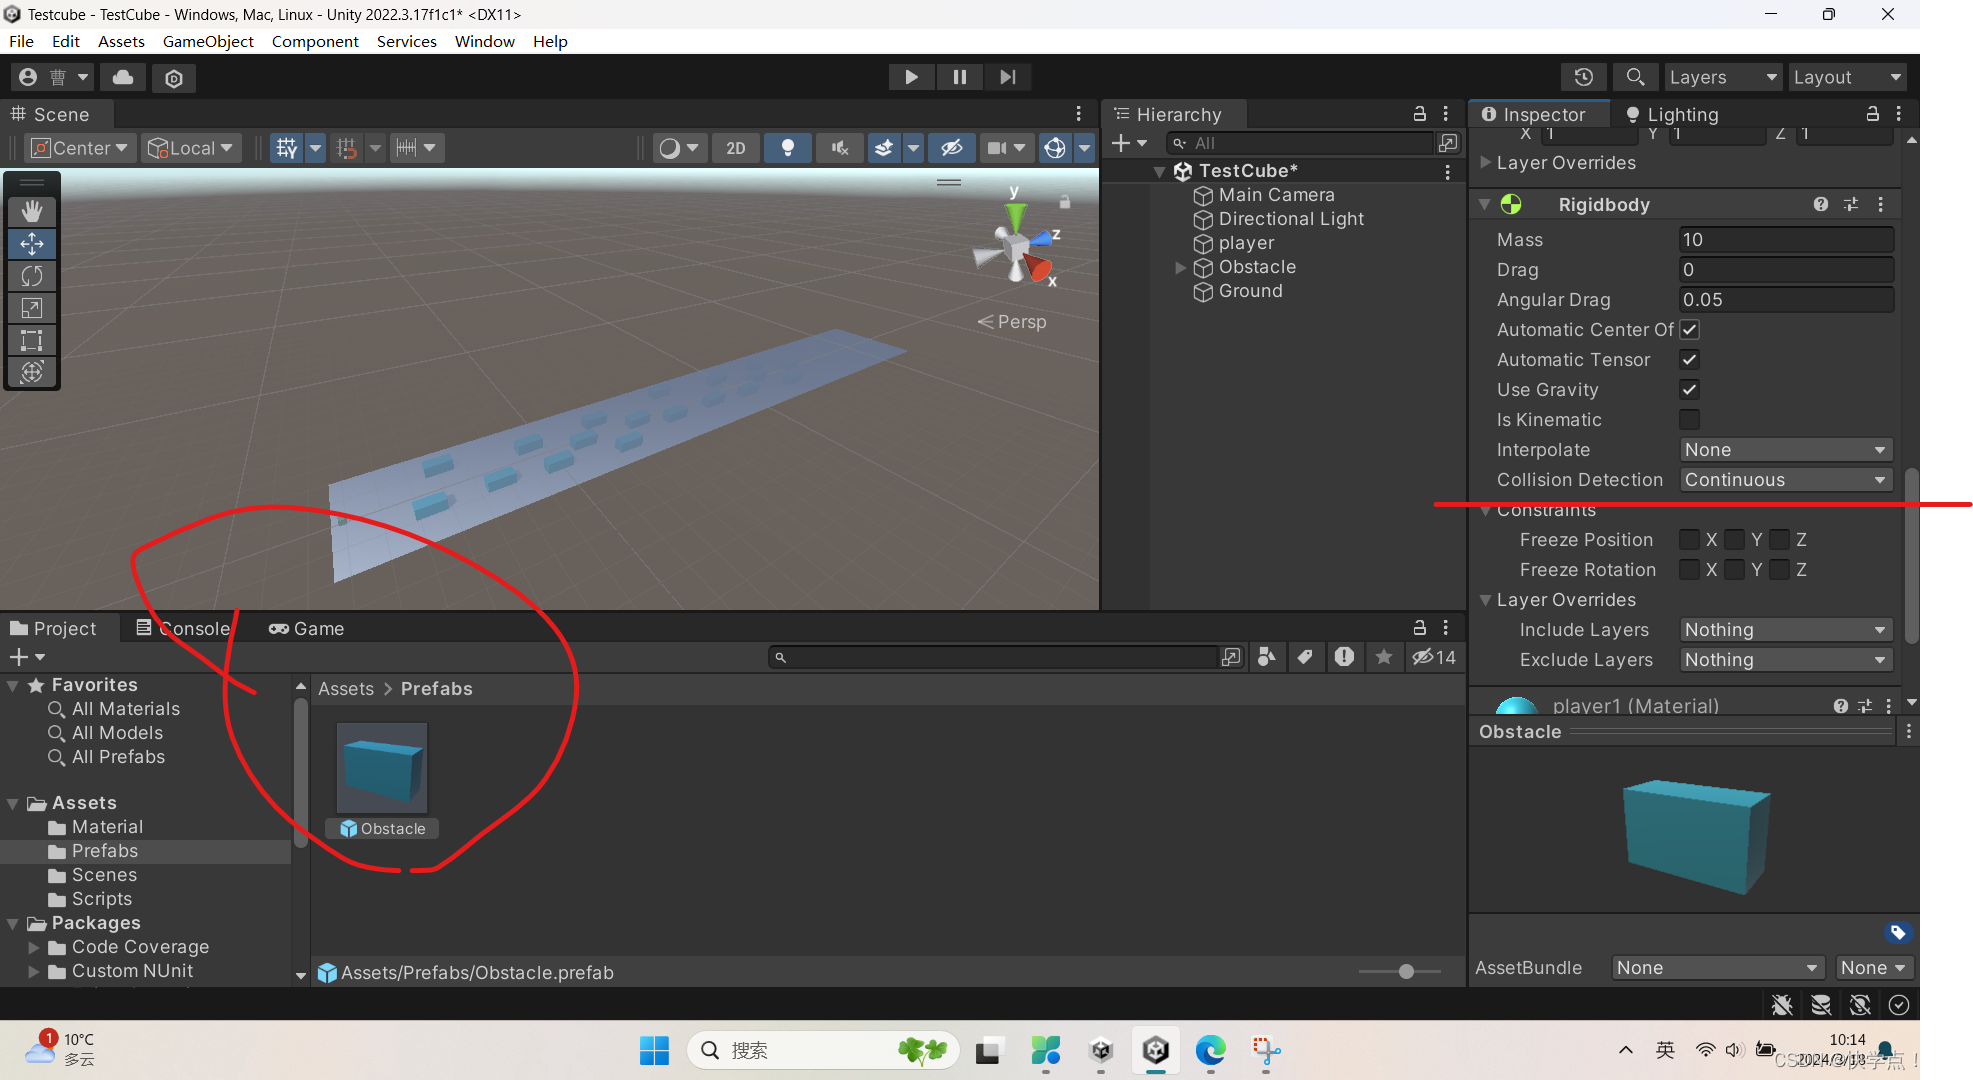Click the Step frame button
Image resolution: width=1973 pixels, height=1080 pixels.
pos(1007,77)
